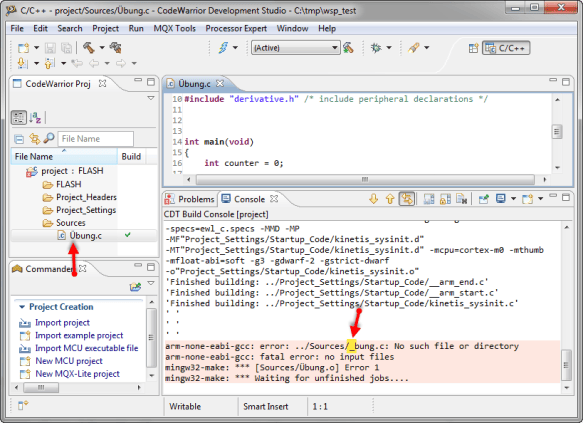Screen dimensions: 583x423
Task: Click the Build hammer icon
Action: pyautogui.click(x=88, y=48)
